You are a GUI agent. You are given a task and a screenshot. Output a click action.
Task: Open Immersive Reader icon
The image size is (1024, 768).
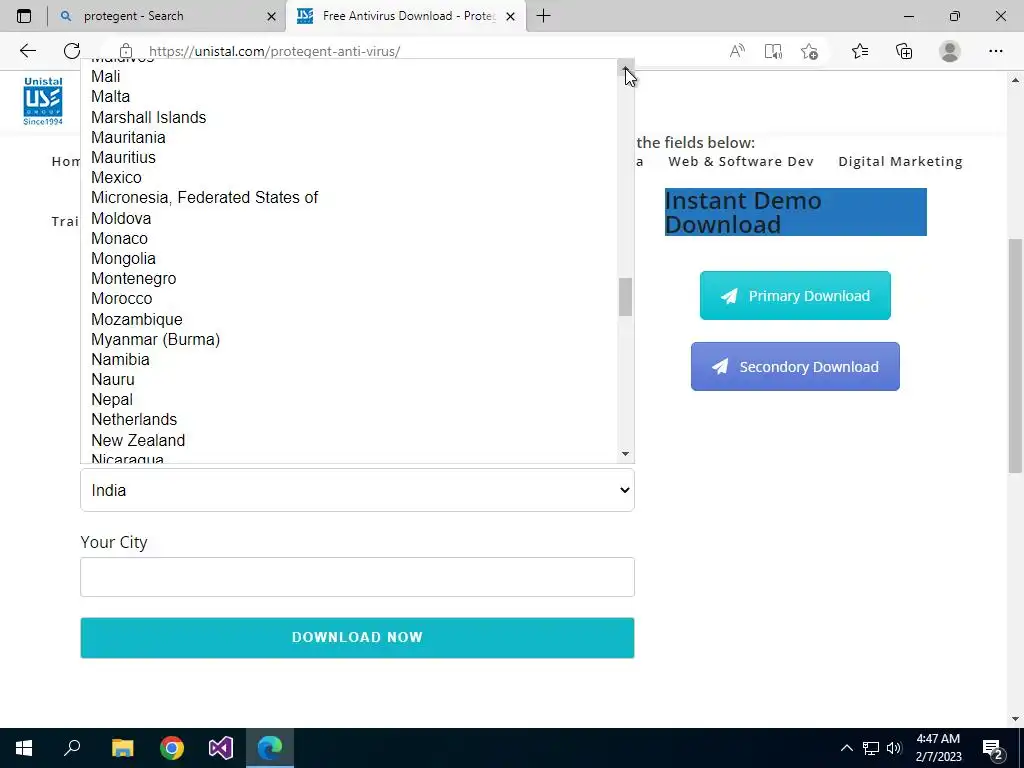click(x=773, y=51)
